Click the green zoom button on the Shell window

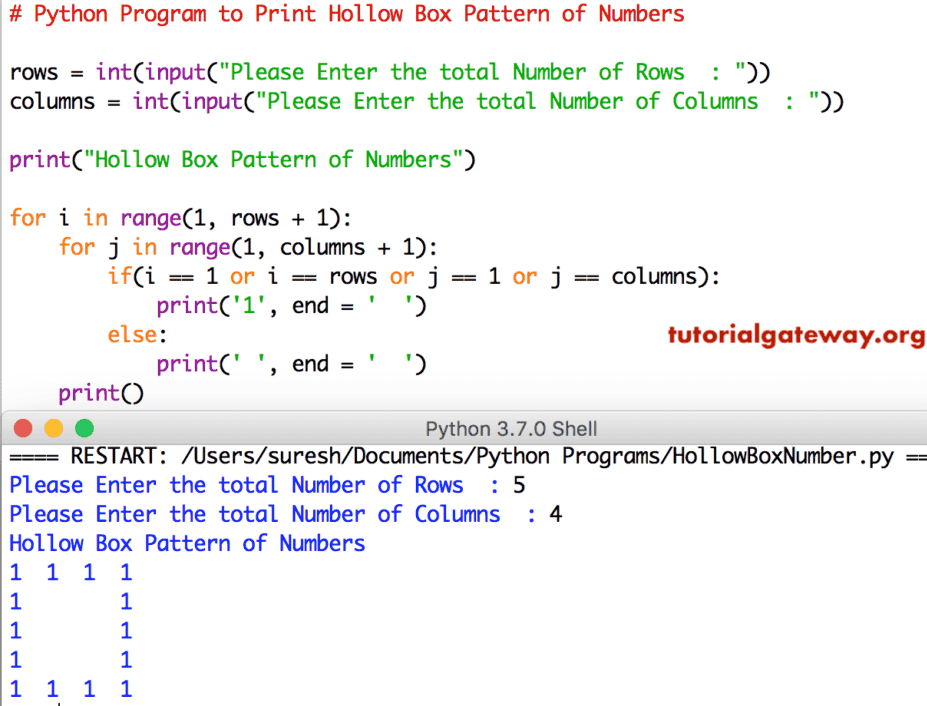click(x=84, y=428)
